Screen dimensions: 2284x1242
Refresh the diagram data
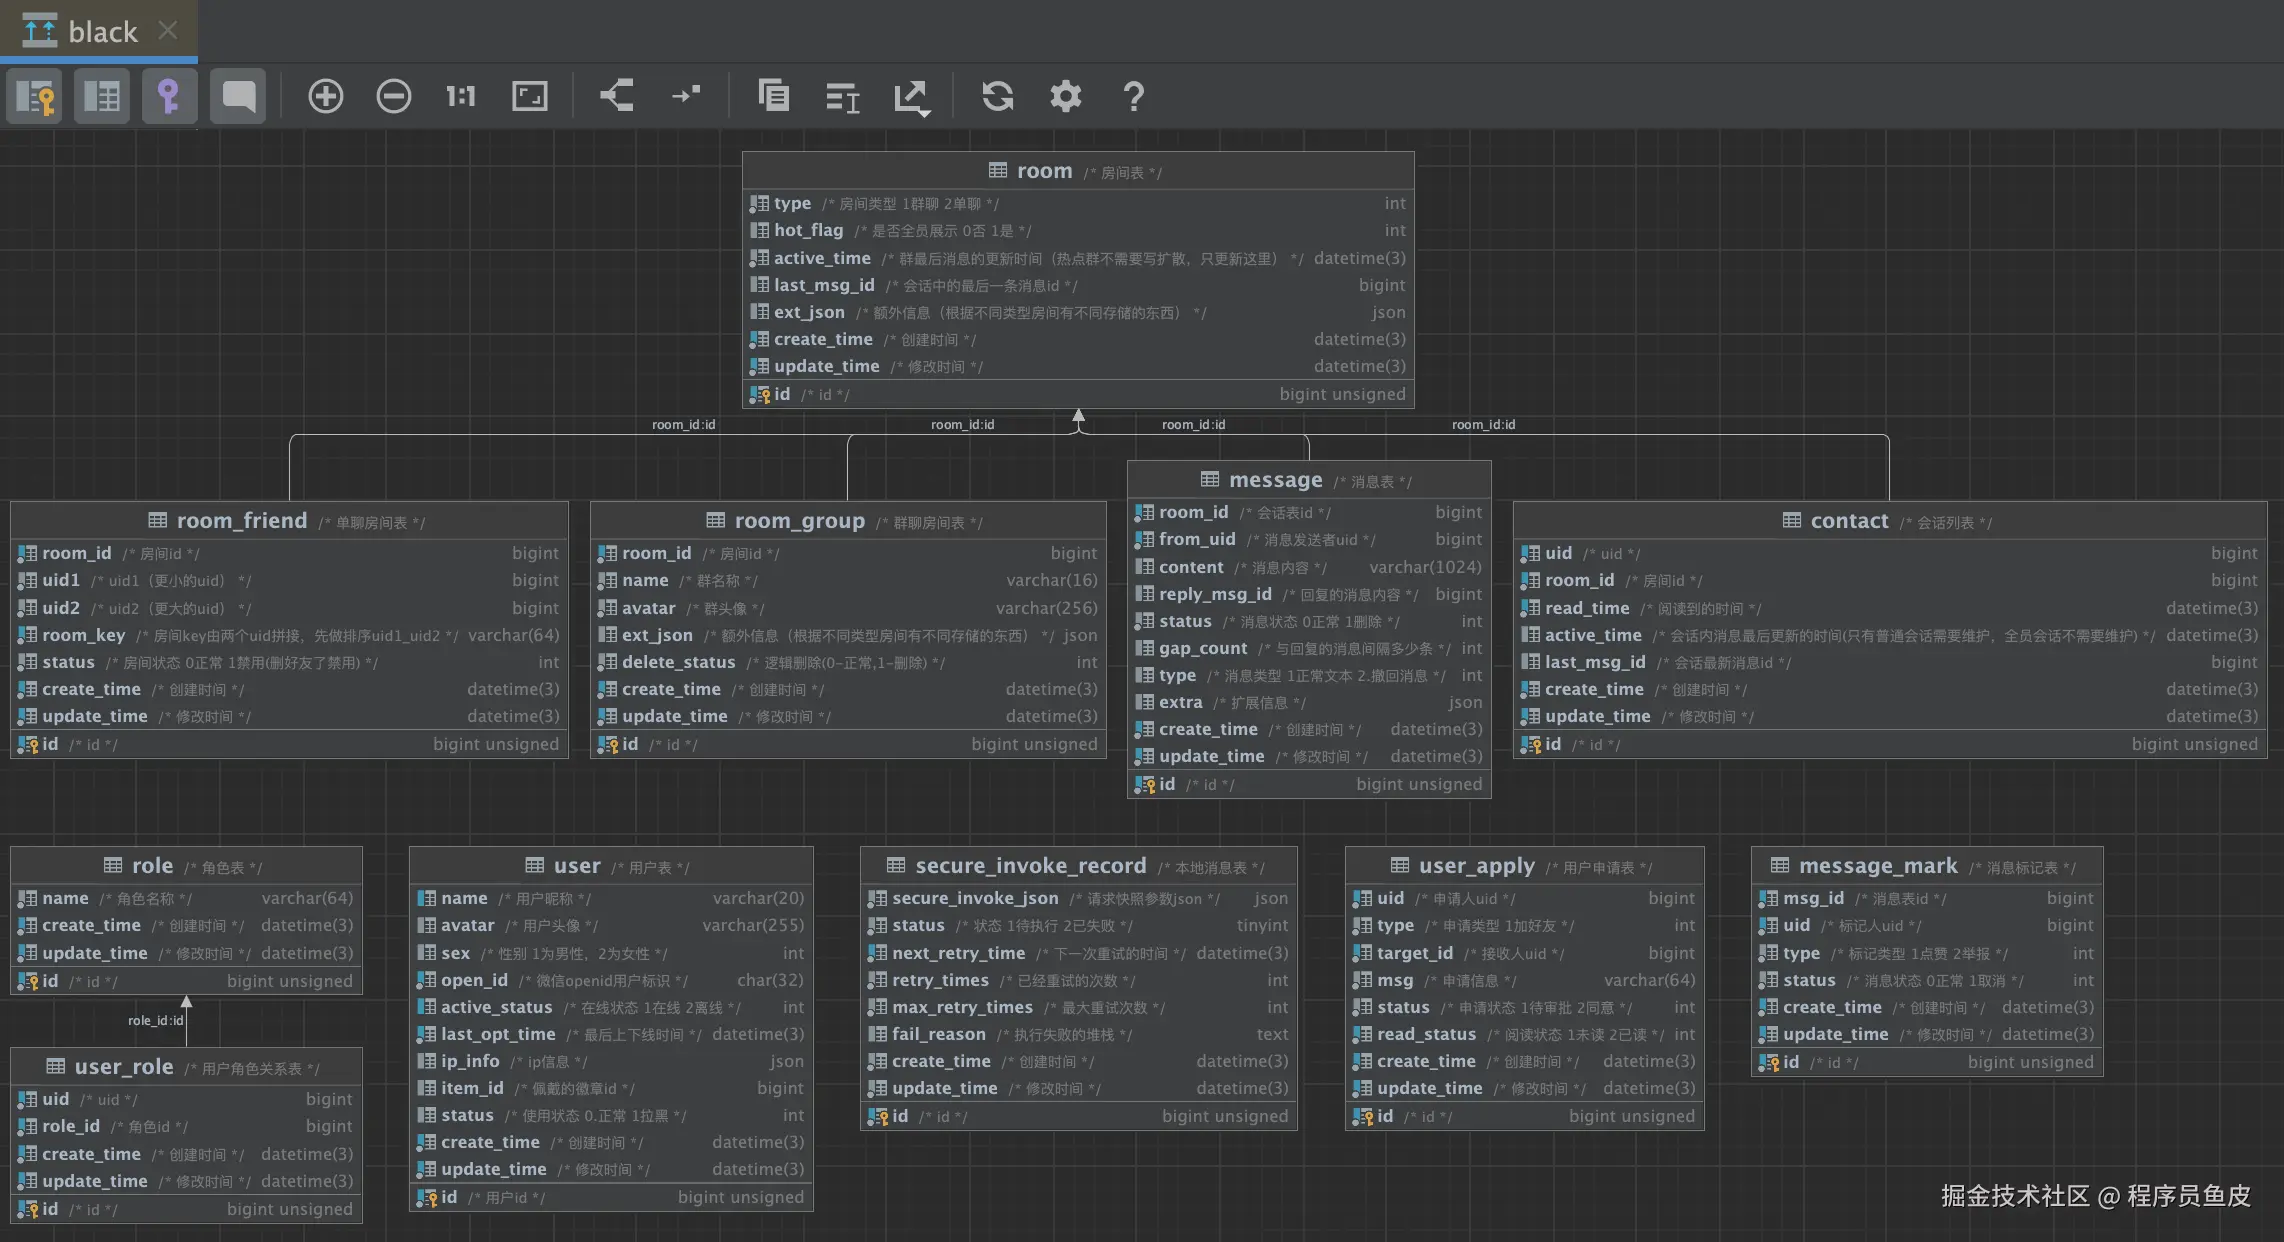998,97
